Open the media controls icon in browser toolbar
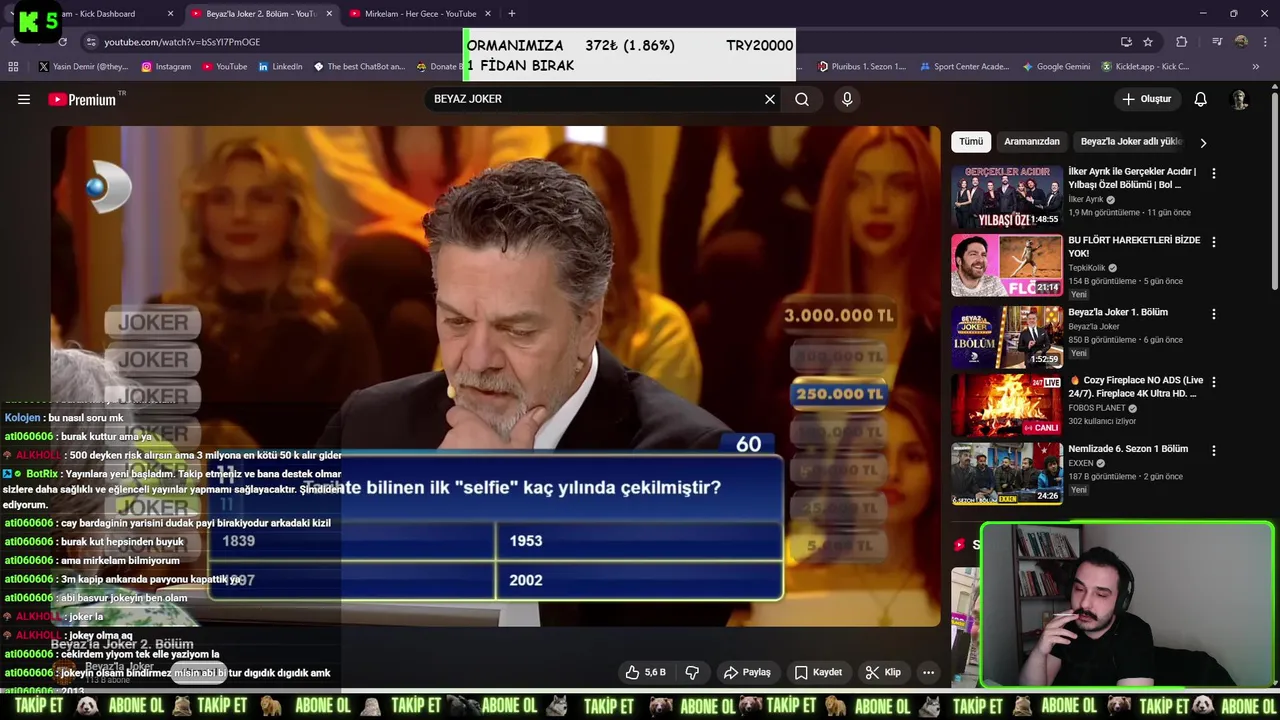1280x720 pixels. 1217,42
